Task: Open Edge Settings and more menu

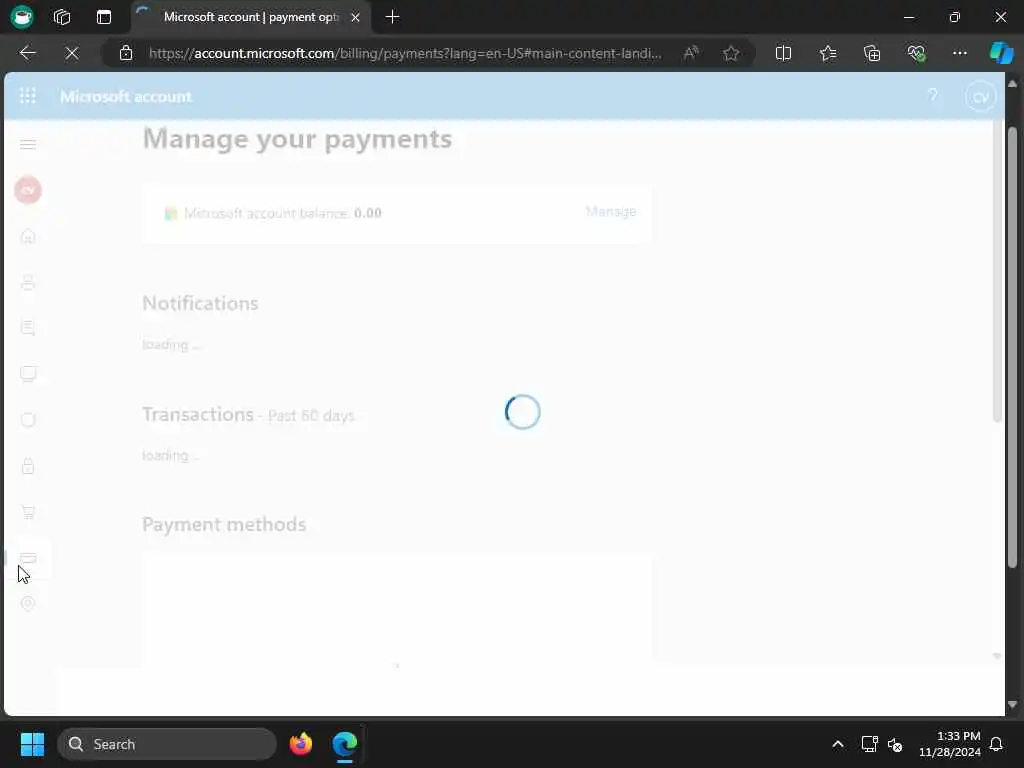Action: click(x=959, y=53)
